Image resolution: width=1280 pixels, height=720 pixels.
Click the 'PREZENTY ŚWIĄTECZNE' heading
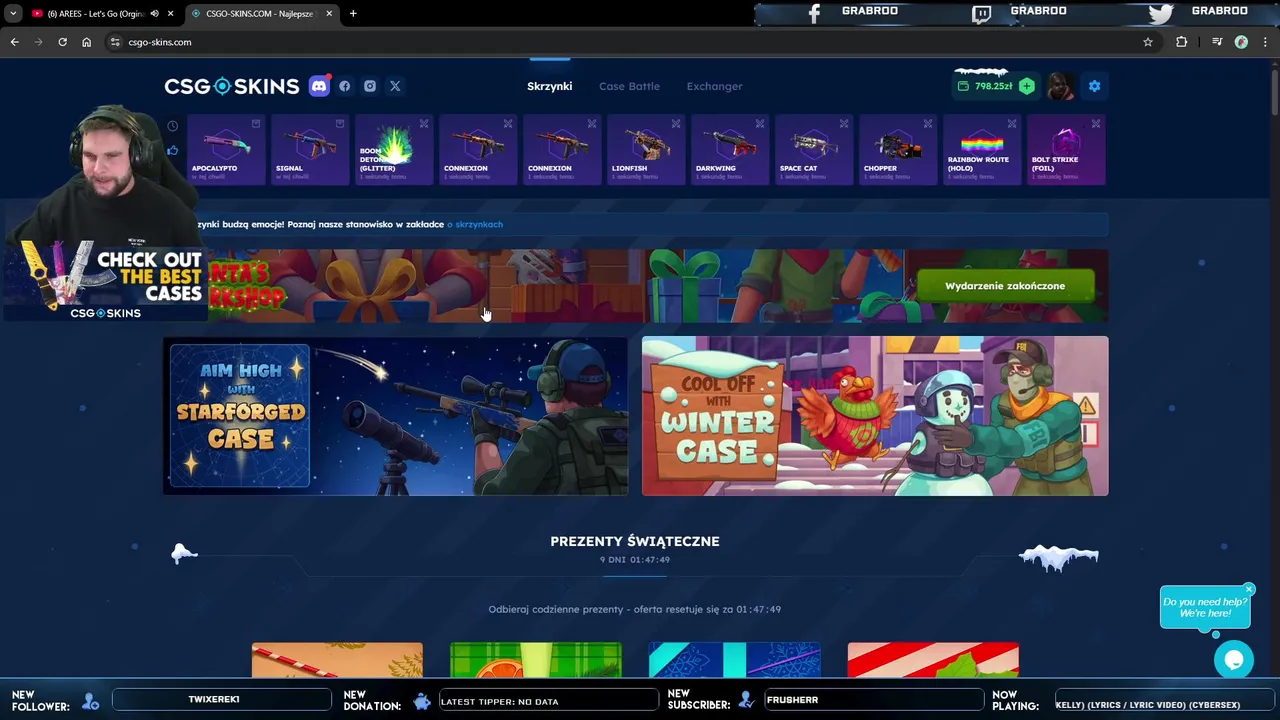(635, 541)
